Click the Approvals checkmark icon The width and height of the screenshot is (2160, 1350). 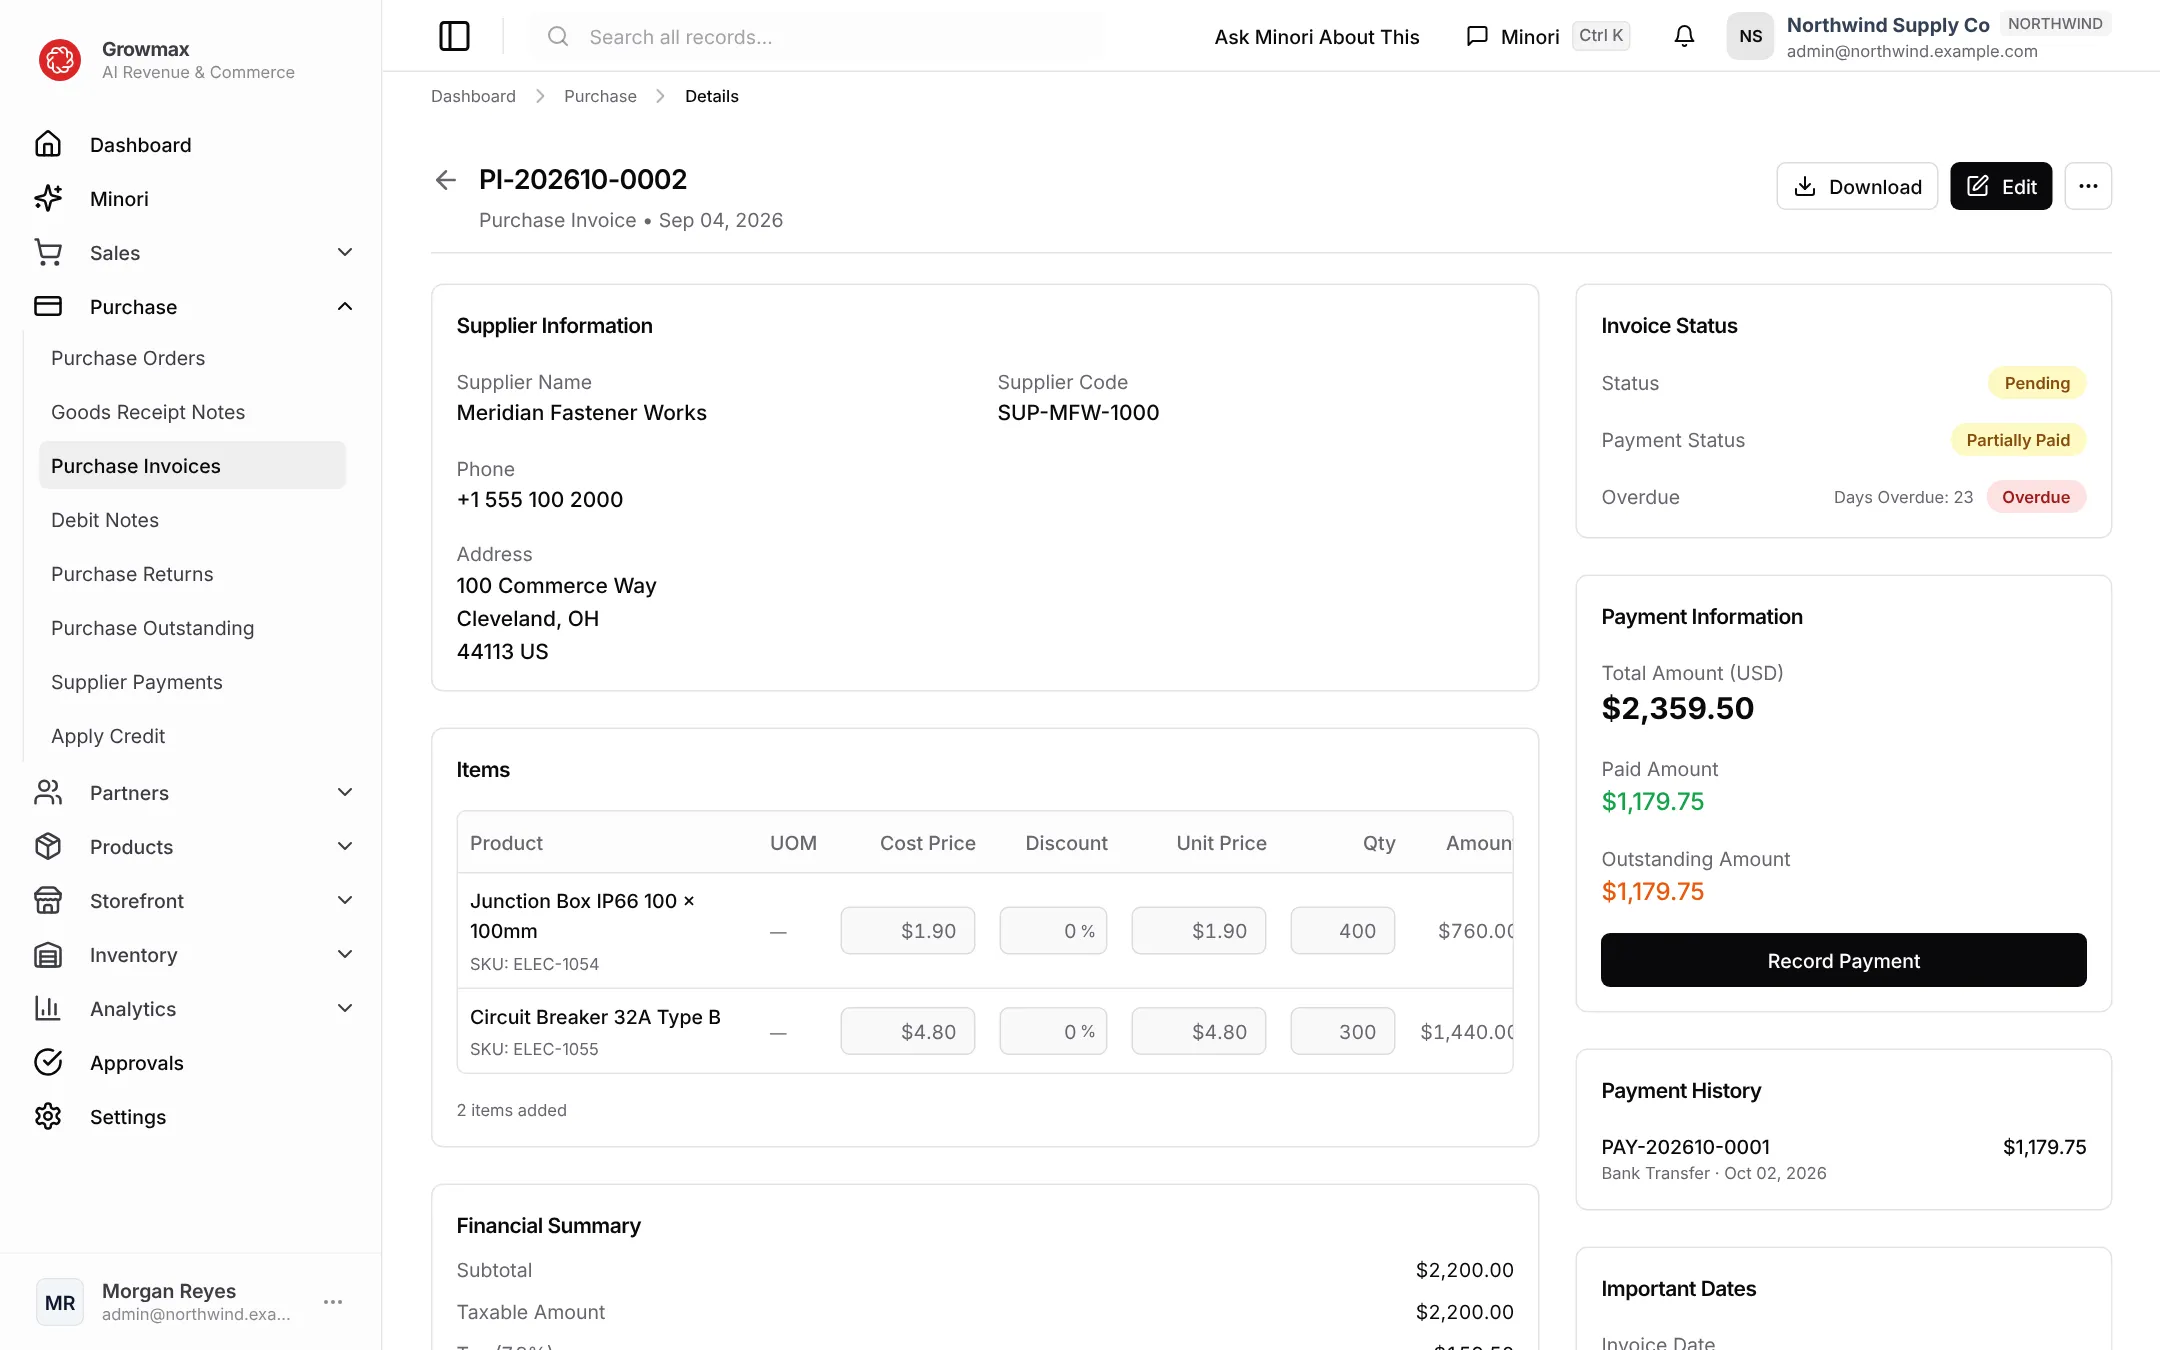tap(48, 1063)
